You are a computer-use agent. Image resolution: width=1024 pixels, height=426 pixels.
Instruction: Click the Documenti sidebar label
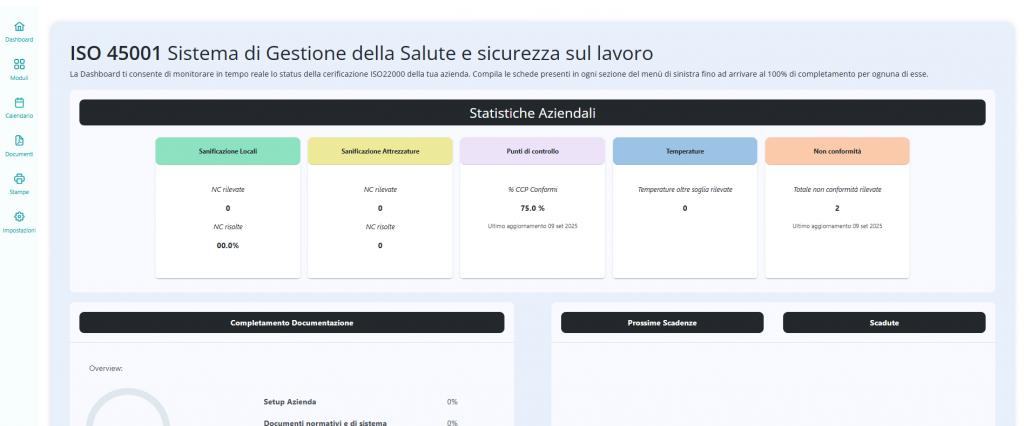tap(19, 154)
